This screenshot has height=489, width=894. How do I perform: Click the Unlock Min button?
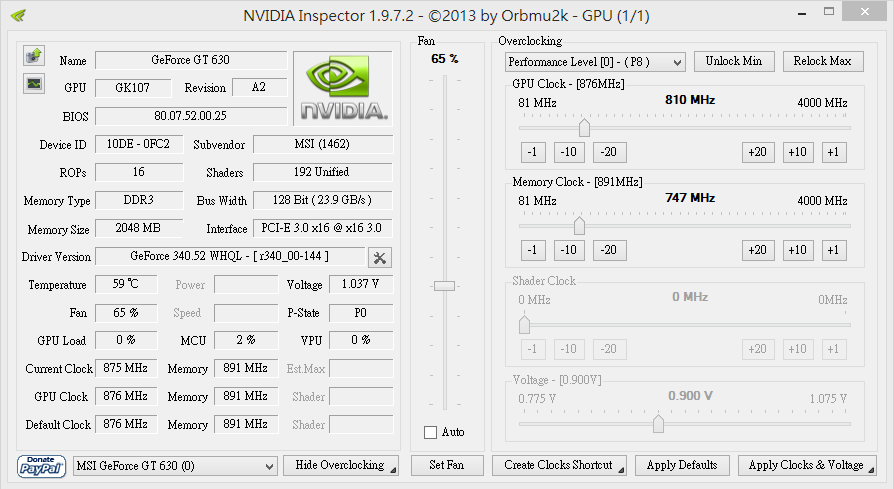tap(734, 61)
